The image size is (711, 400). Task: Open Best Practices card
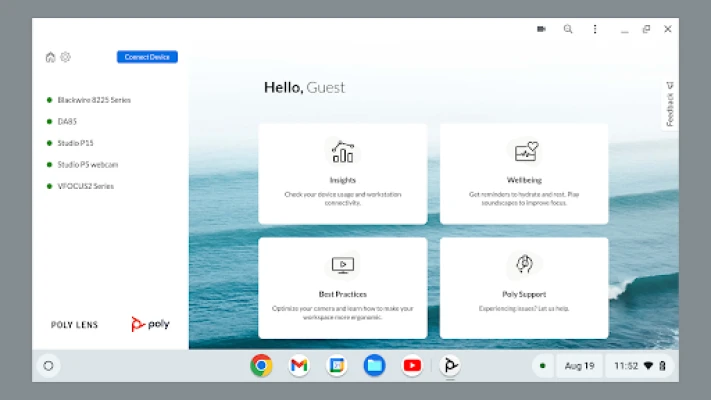tap(342, 287)
